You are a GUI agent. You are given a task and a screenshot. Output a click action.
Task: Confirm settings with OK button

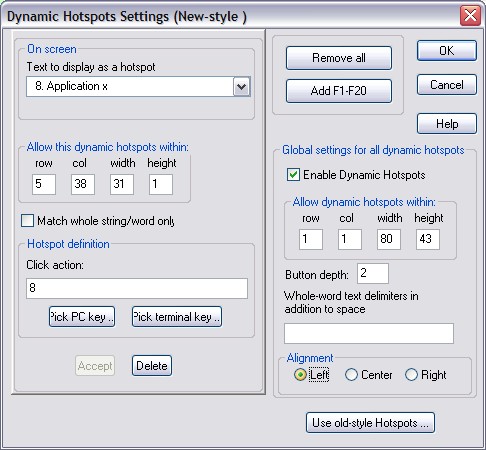coord(447,51)
